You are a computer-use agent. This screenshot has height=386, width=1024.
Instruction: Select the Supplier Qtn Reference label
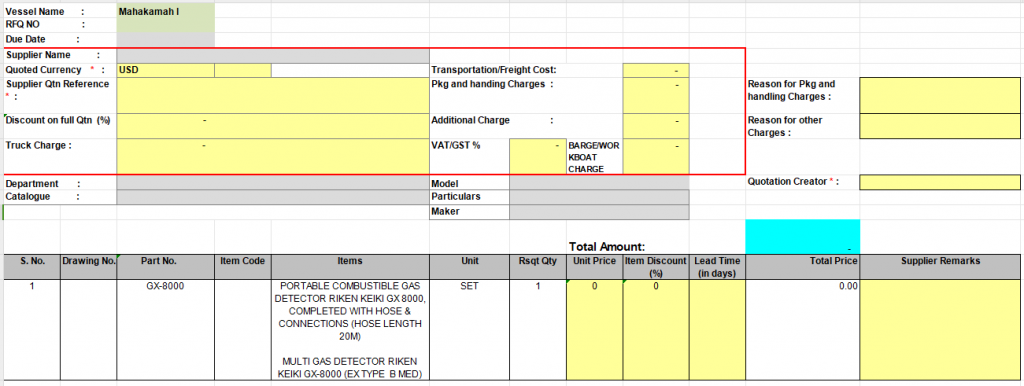57,89
